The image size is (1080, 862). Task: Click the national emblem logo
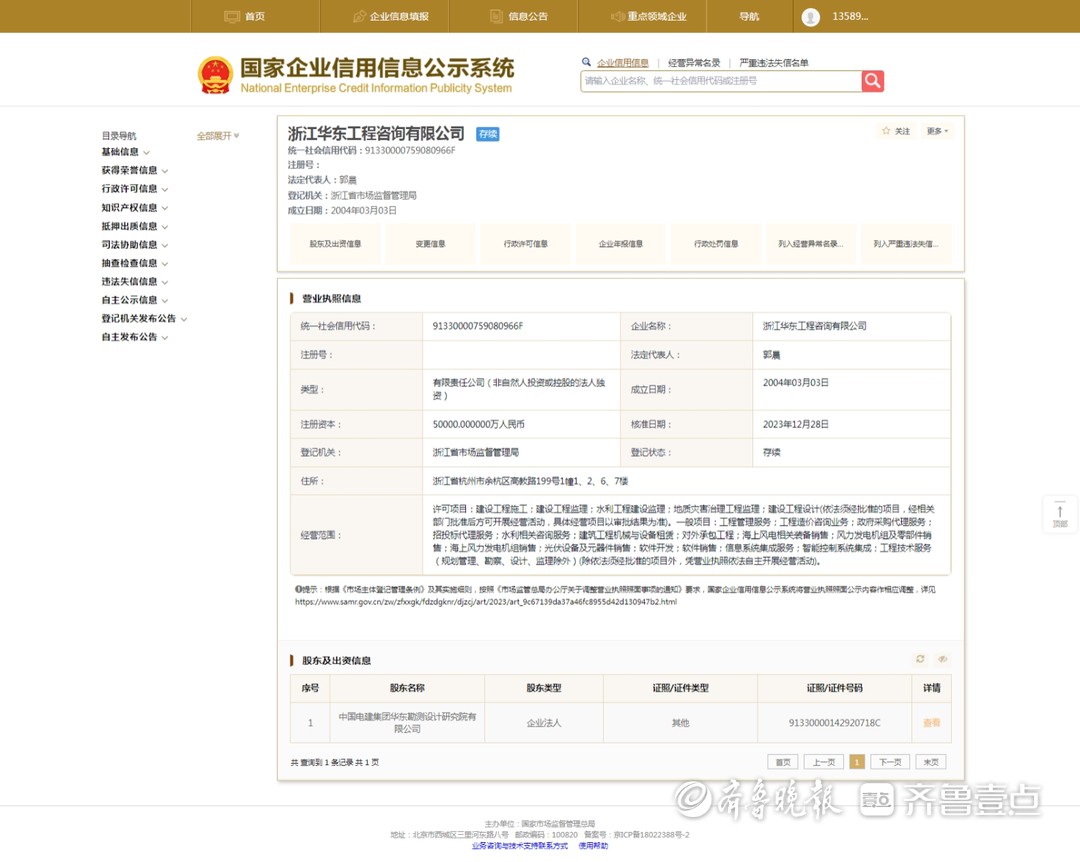coord(215,75)
